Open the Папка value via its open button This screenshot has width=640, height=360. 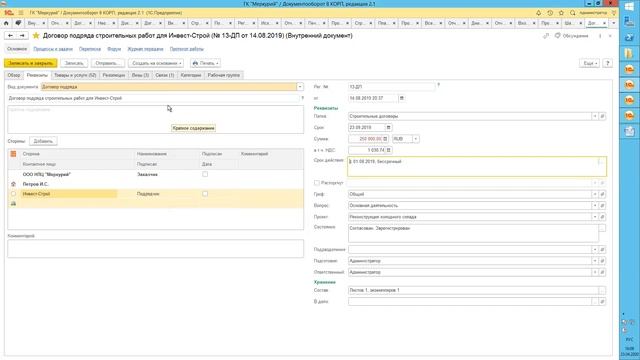point(602,116)
